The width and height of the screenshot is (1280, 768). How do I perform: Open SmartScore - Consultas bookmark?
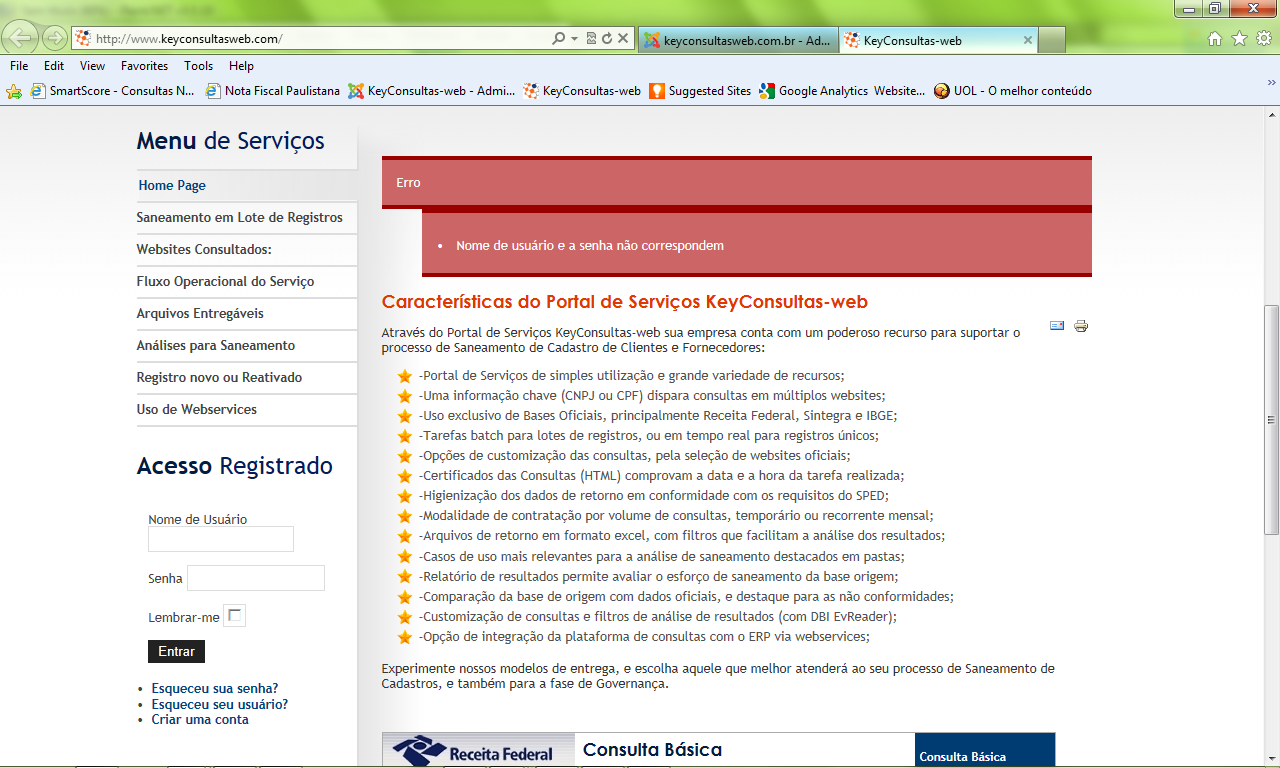[112, 91]
